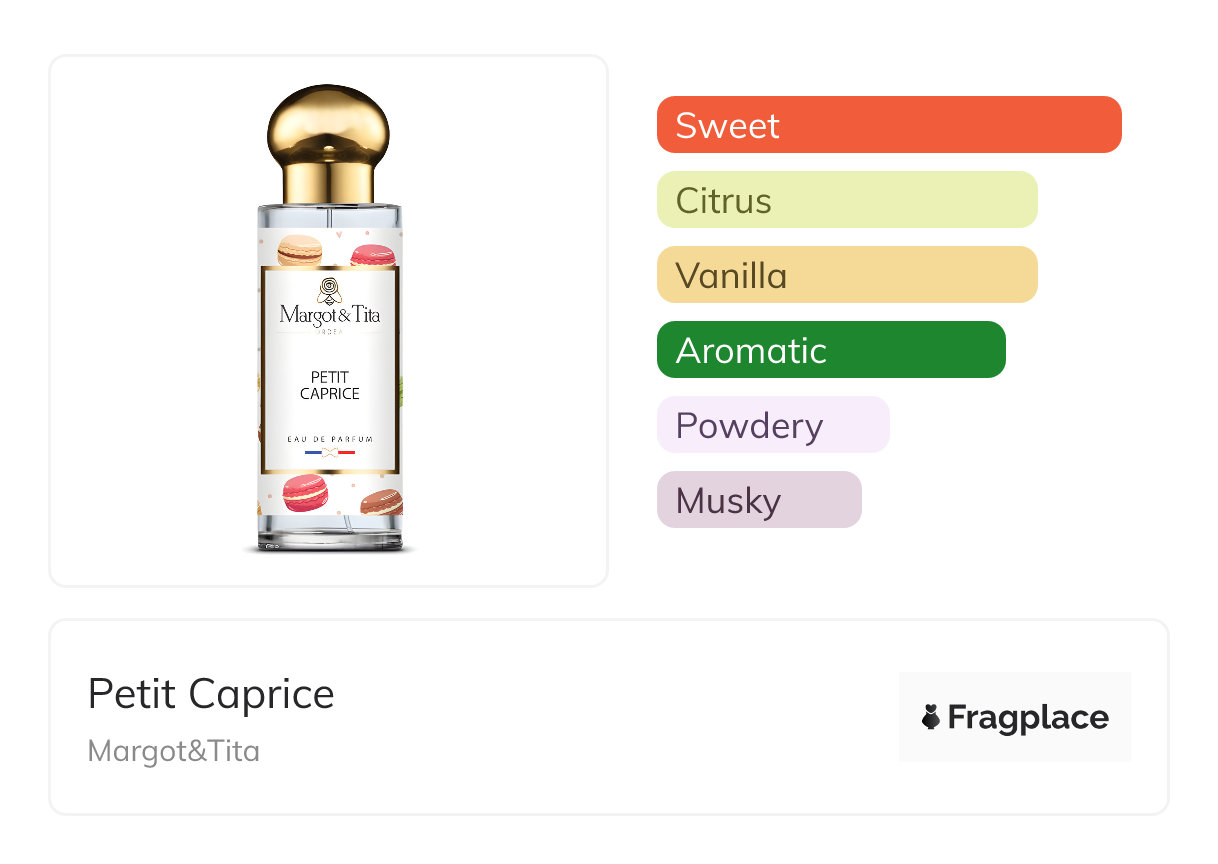Image resolution: width=1218 pixels, height=864 pixels.
Task: Click the golden bottle cap
Action: click(328, 142)
